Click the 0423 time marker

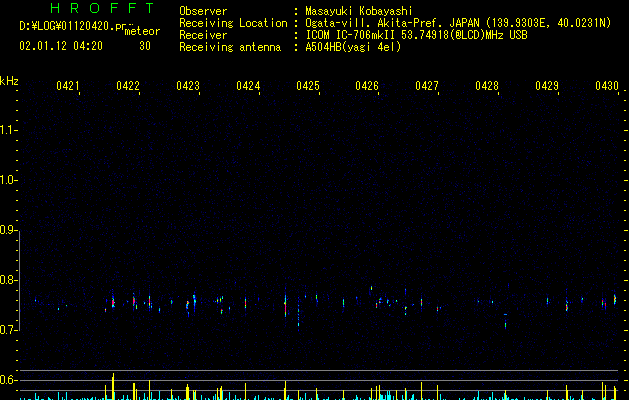(188, 86)
